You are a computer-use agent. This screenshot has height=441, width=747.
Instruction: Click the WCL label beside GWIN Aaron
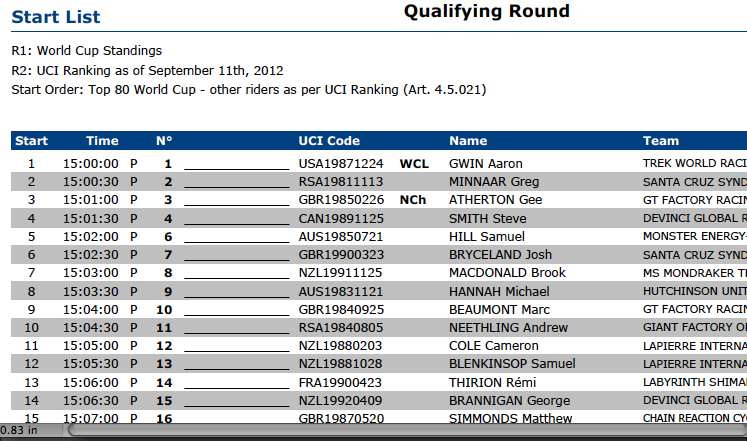[413, 163]
